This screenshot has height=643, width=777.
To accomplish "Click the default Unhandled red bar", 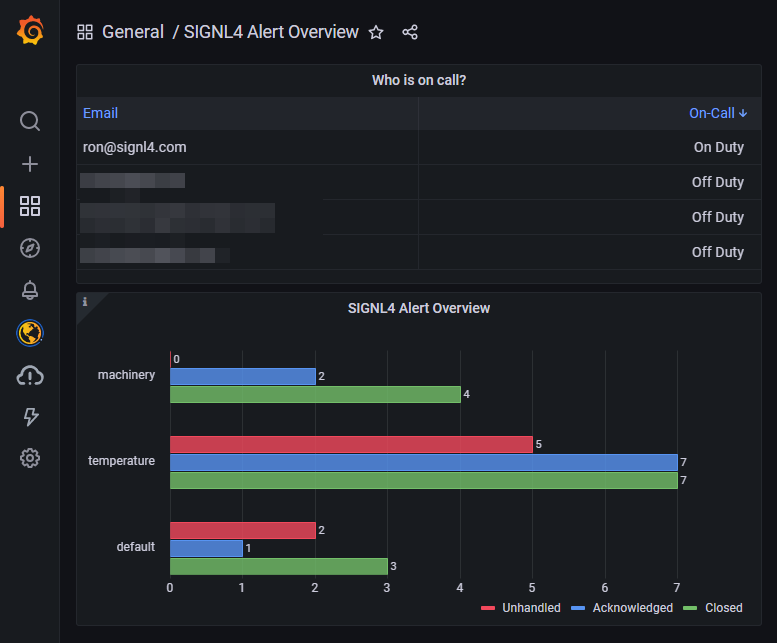I will 243,531.
